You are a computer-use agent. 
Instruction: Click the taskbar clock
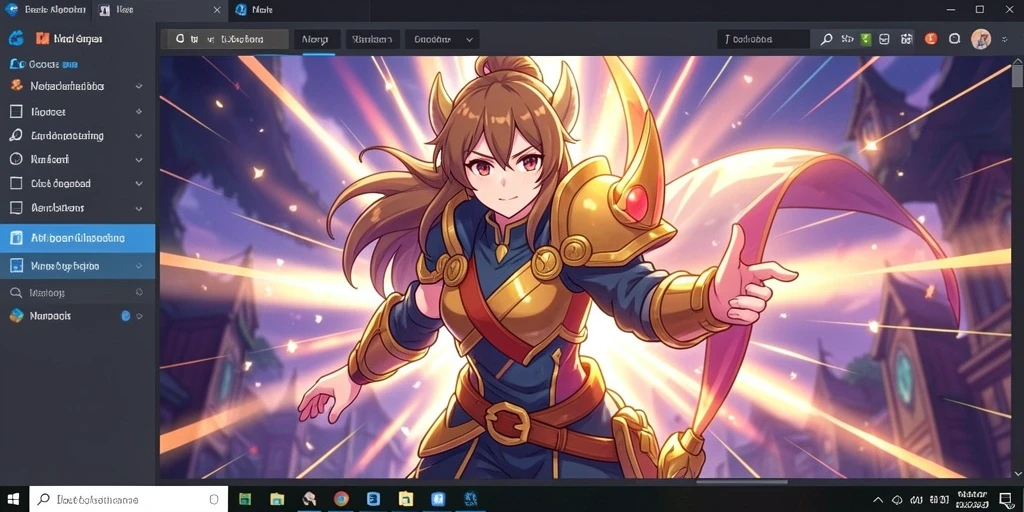[x=971, y=500]
